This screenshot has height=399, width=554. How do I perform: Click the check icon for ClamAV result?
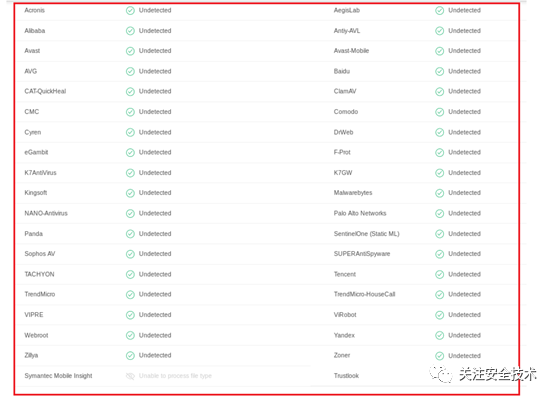tap(440, 92)
